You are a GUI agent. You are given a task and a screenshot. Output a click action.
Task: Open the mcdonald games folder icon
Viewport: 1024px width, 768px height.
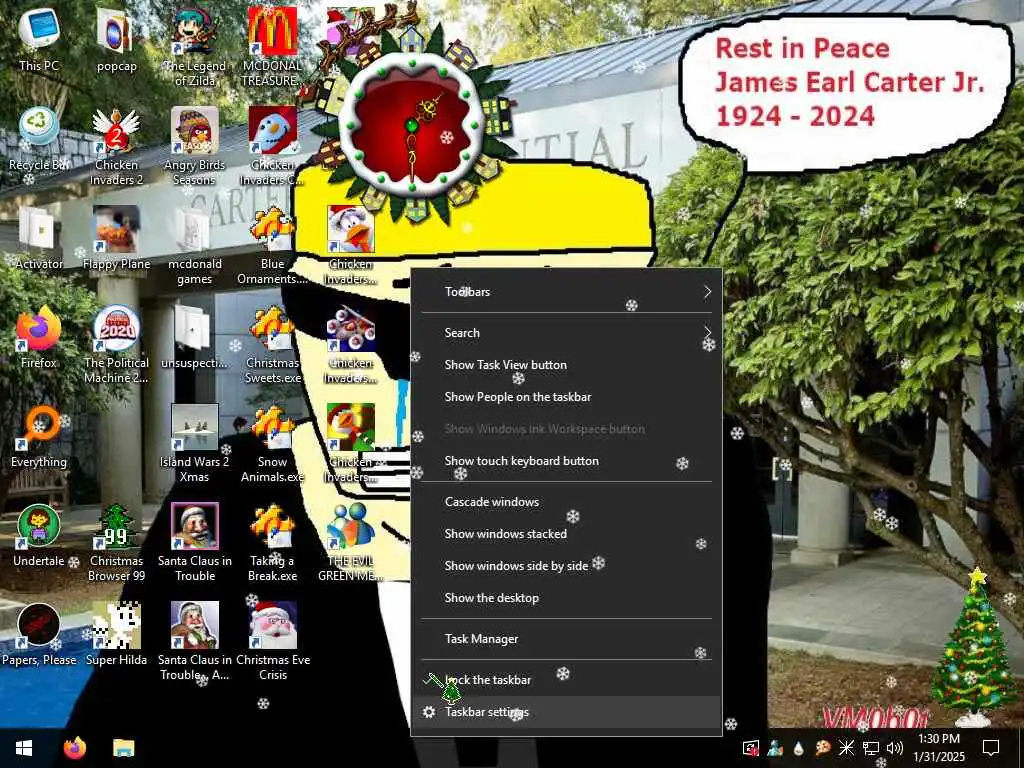(195, 244)
